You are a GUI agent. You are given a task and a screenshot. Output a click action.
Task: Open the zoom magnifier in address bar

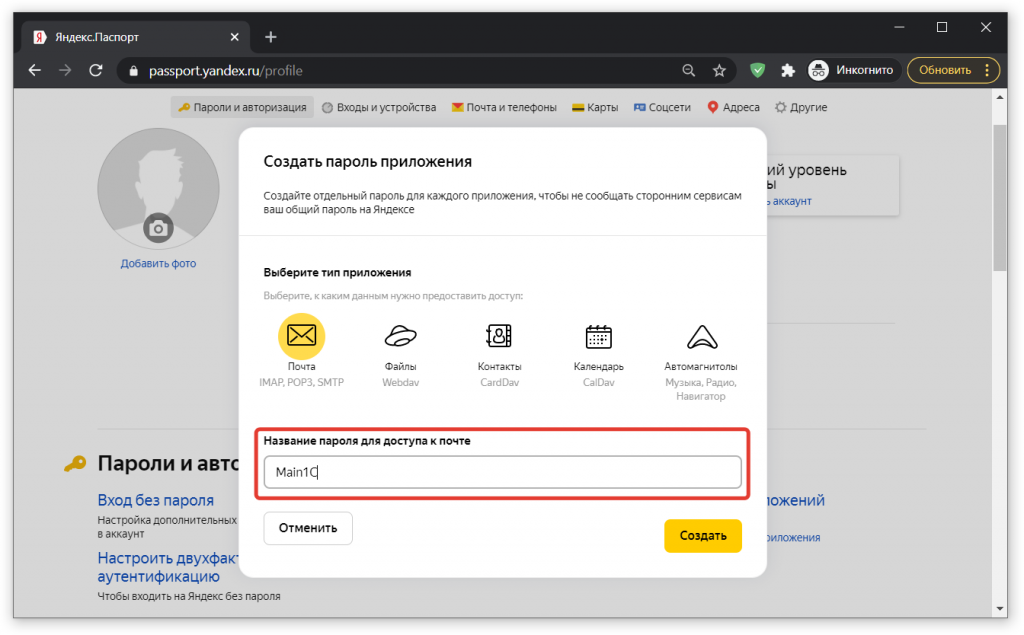click(x=688, y=71)
